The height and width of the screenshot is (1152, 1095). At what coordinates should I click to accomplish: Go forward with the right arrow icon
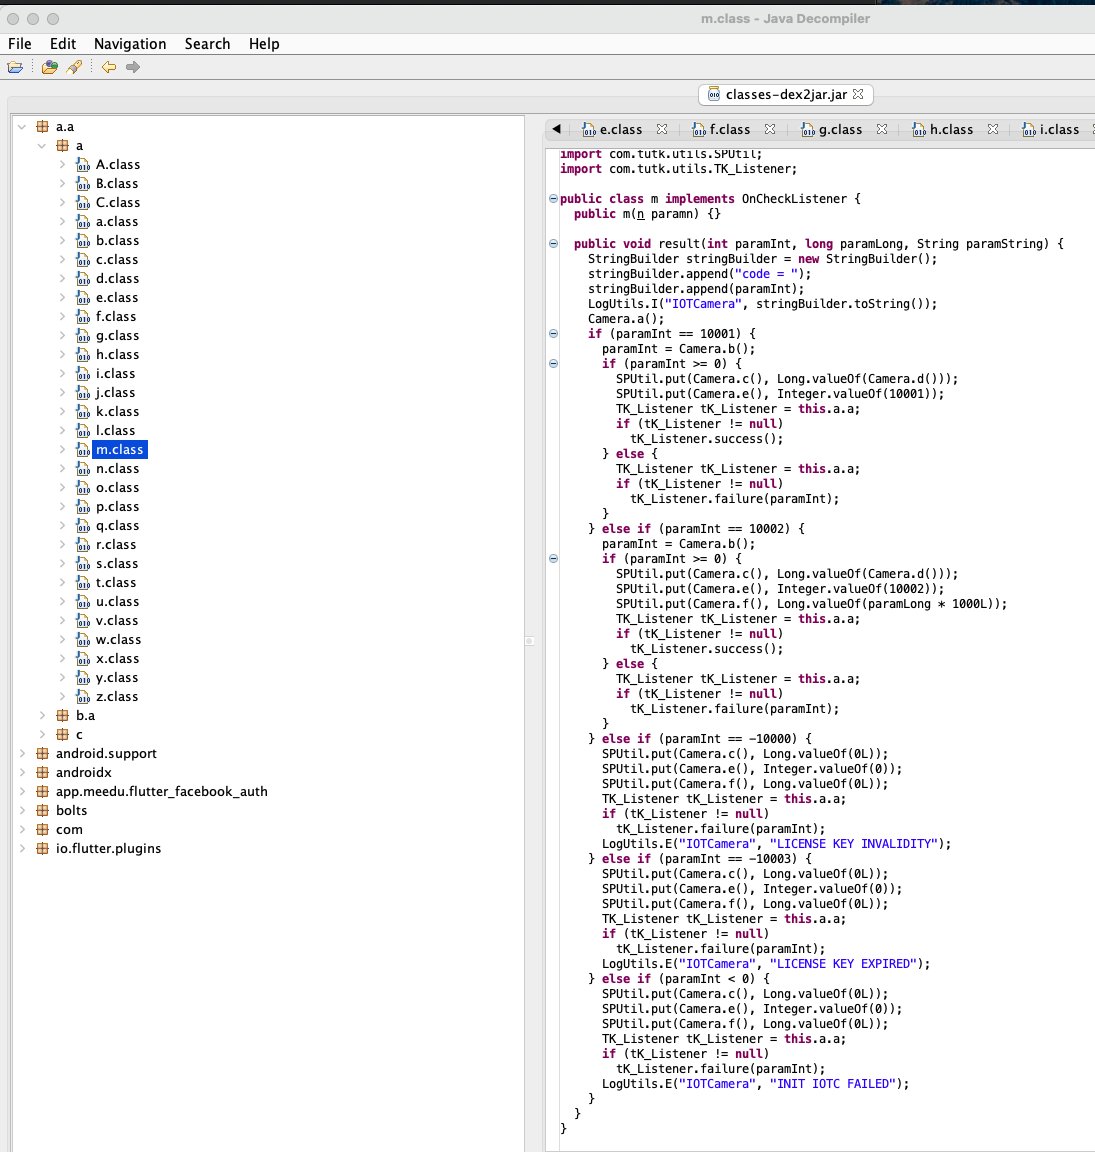coord(133,68)
